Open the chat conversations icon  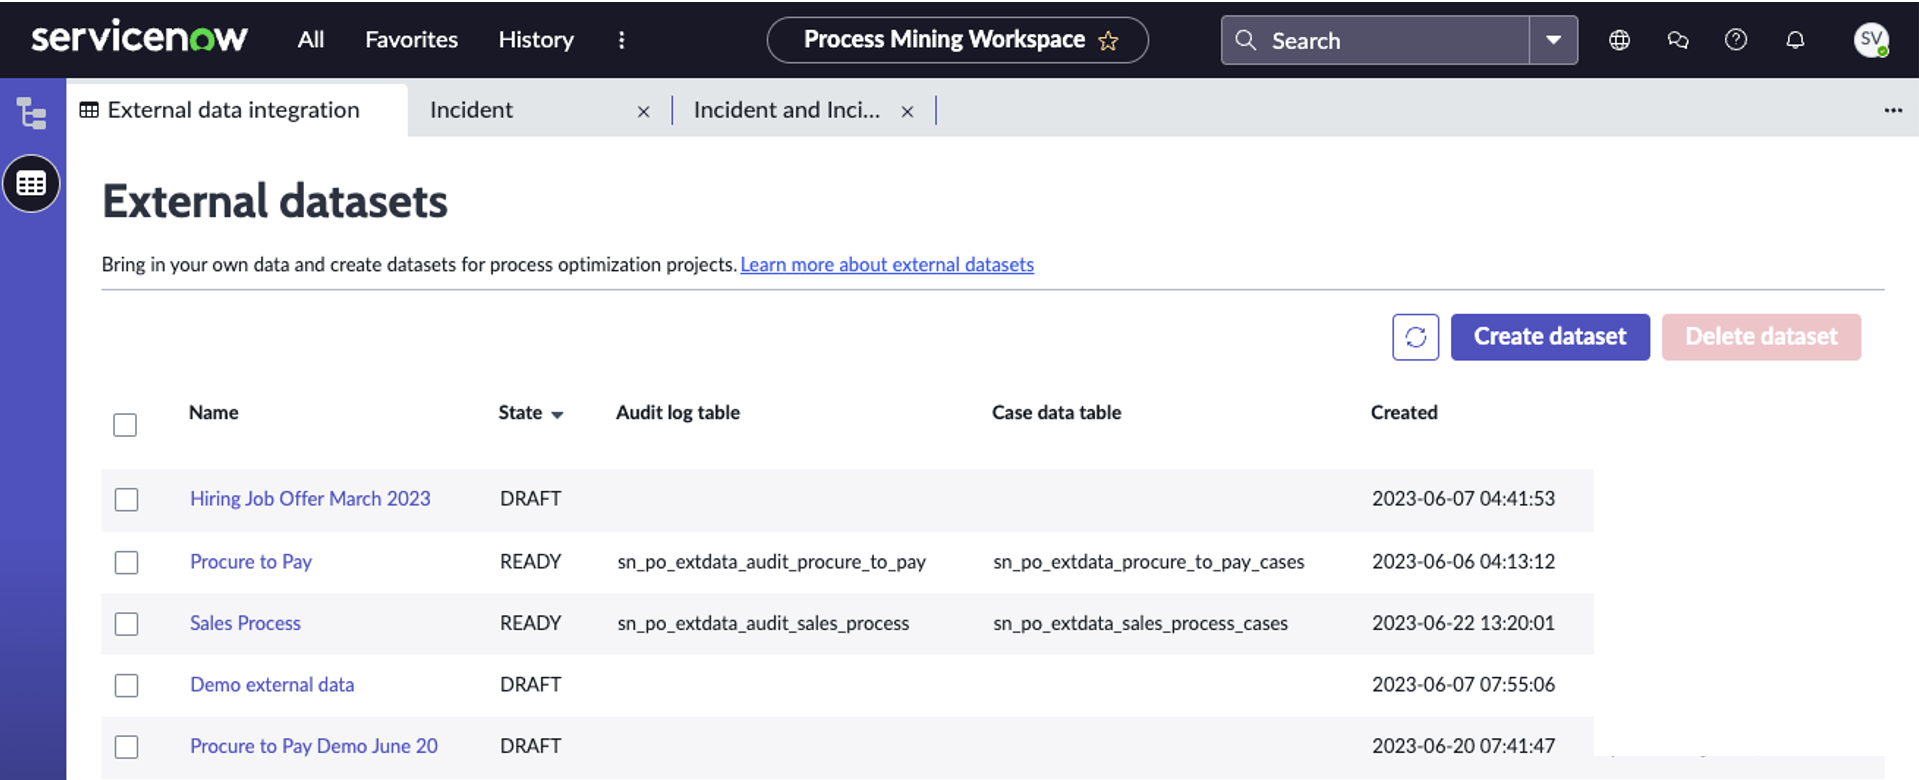[1678, 40]
